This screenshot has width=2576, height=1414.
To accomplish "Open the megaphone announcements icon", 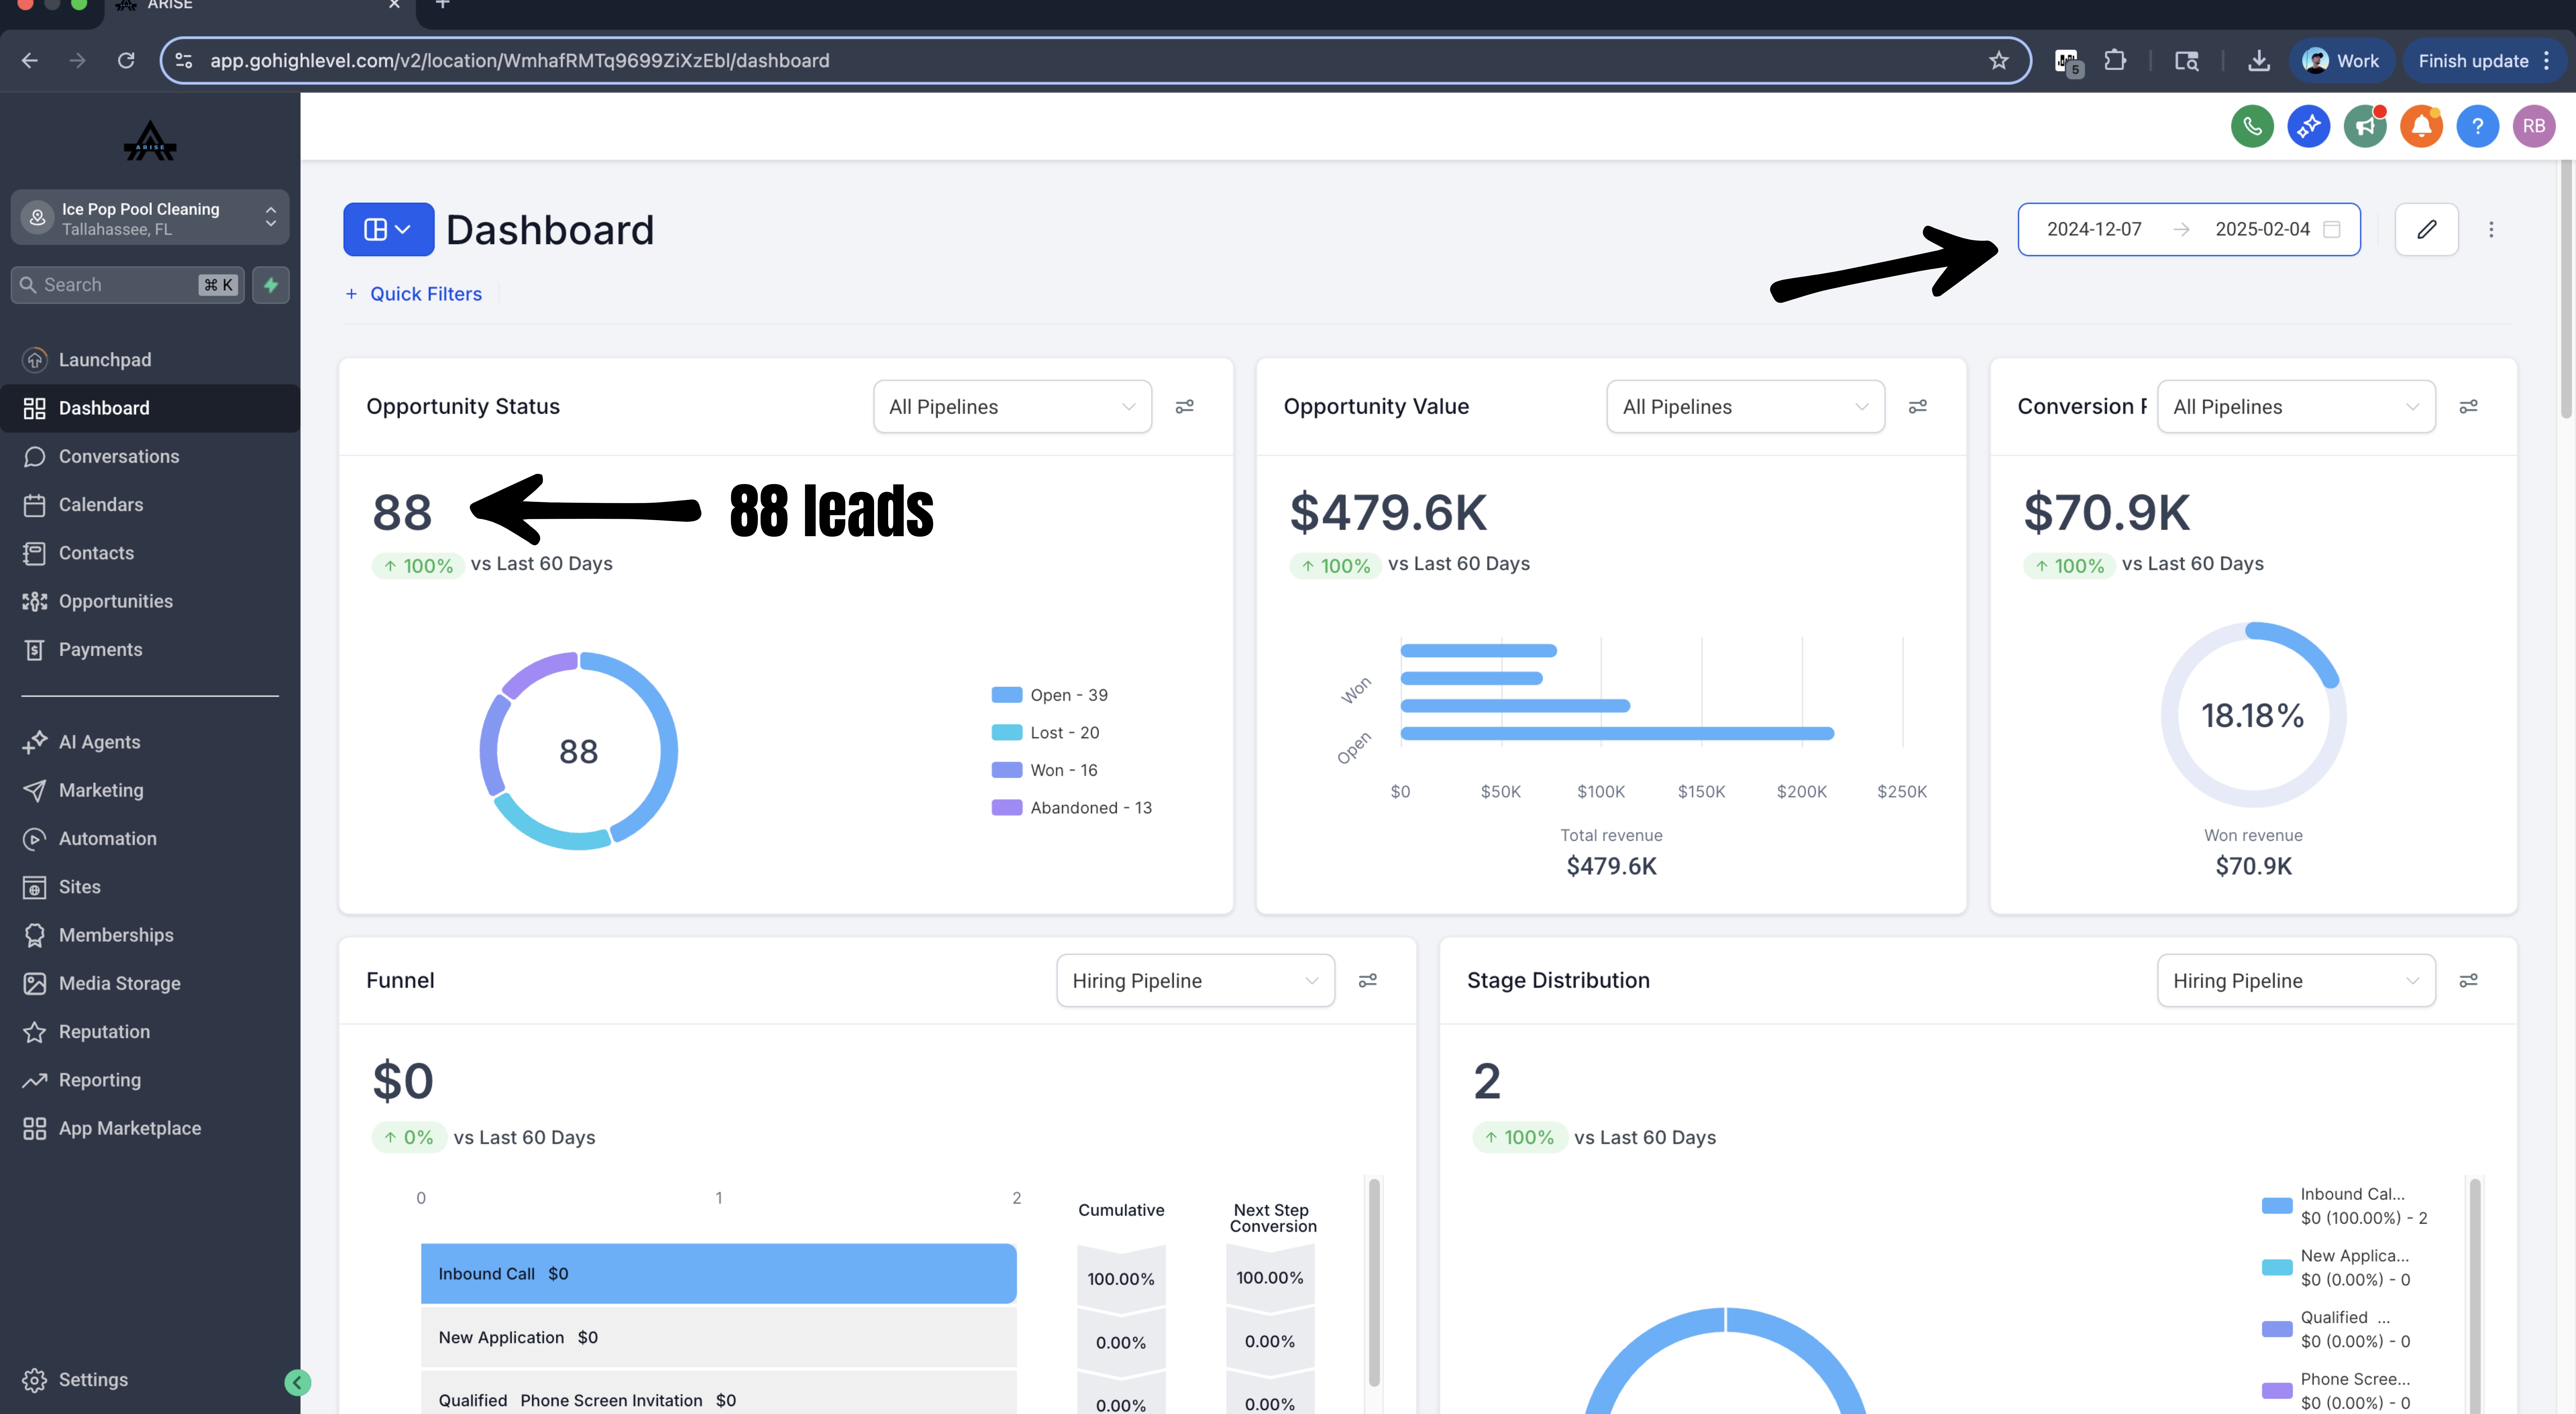I will coord(2365,126).
